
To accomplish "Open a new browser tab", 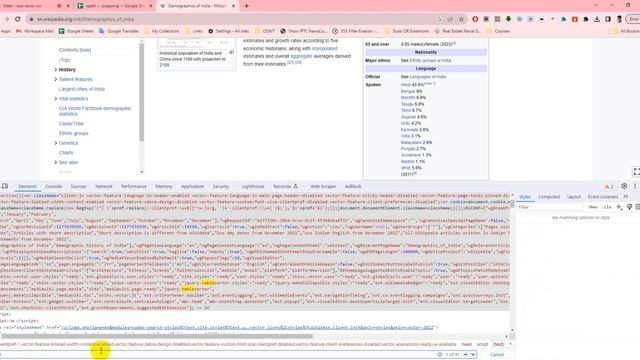I will pos(247,6).
